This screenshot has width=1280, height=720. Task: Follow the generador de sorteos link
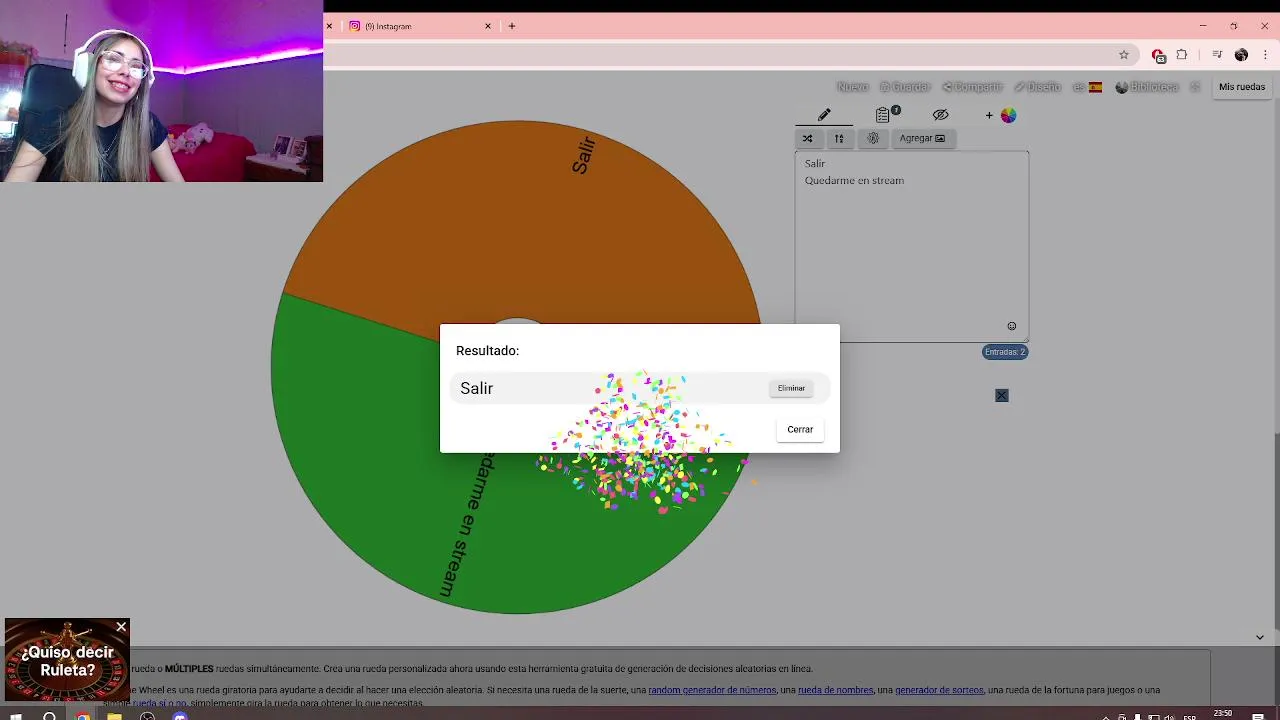pos(939,690)
